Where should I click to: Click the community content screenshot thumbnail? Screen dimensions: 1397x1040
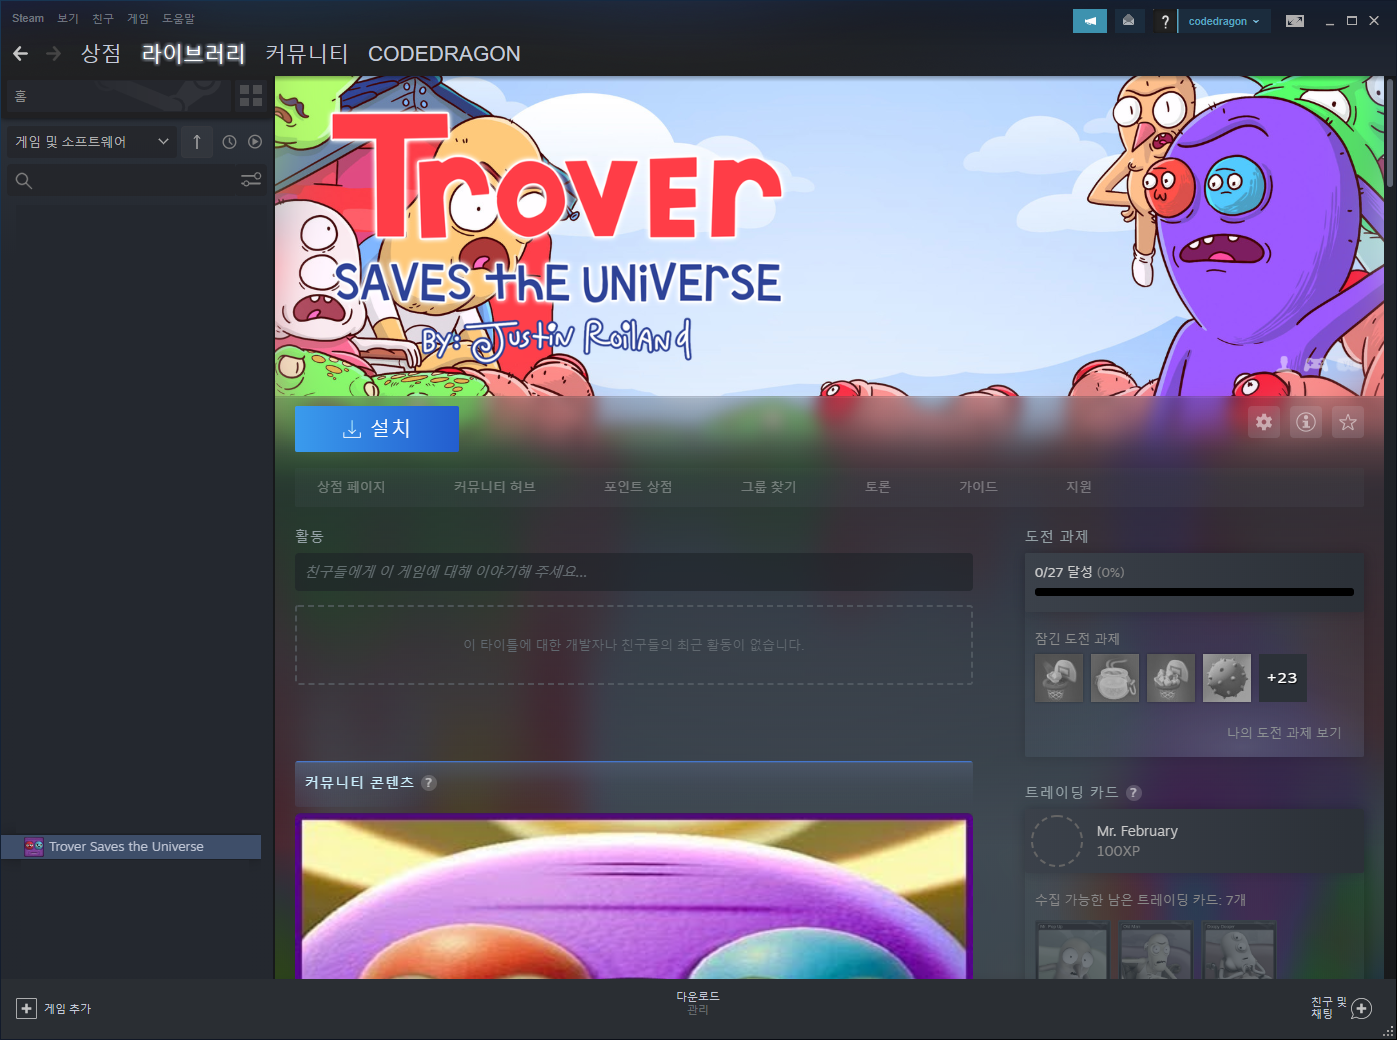click(634, 897)
